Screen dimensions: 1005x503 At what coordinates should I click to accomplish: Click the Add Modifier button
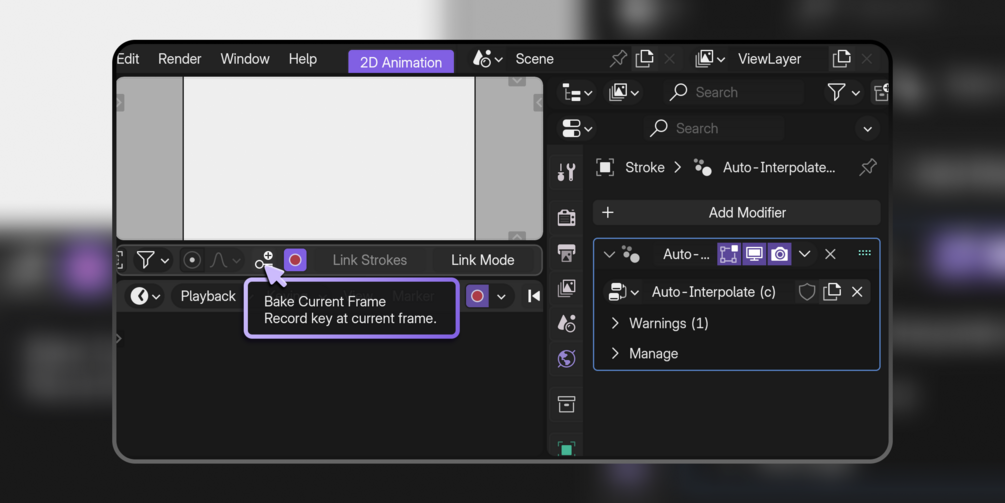[x=736, y=213]
